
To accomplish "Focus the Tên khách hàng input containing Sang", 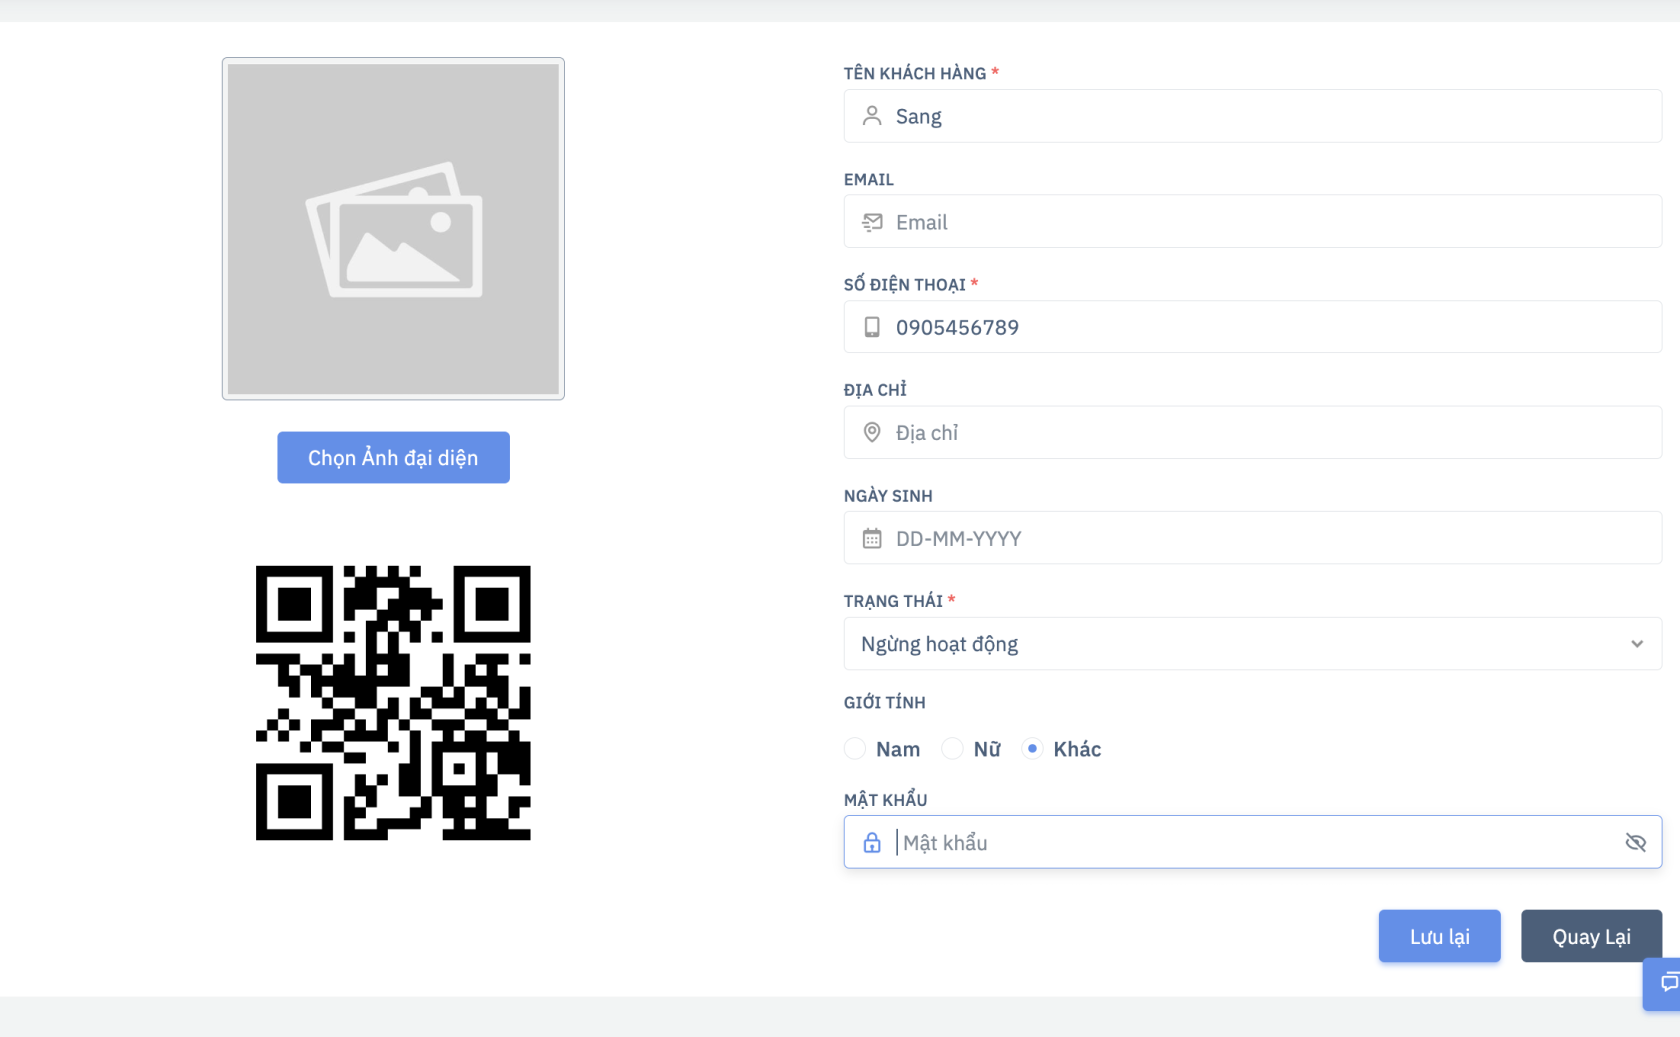I will coord(1253,116).
